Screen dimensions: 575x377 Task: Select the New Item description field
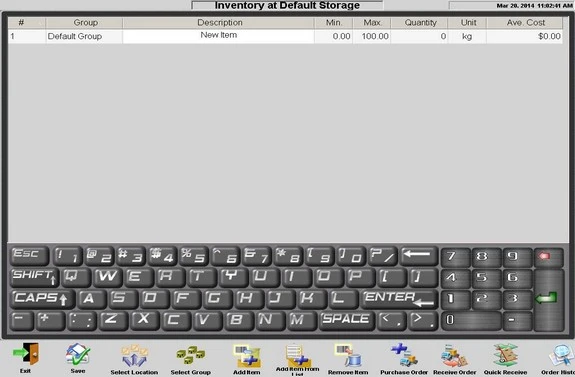(x=219, y=36)
